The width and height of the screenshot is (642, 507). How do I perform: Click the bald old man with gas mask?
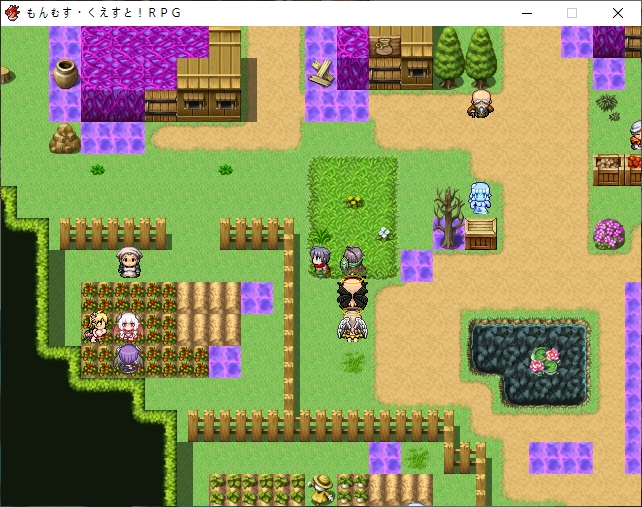480,104
